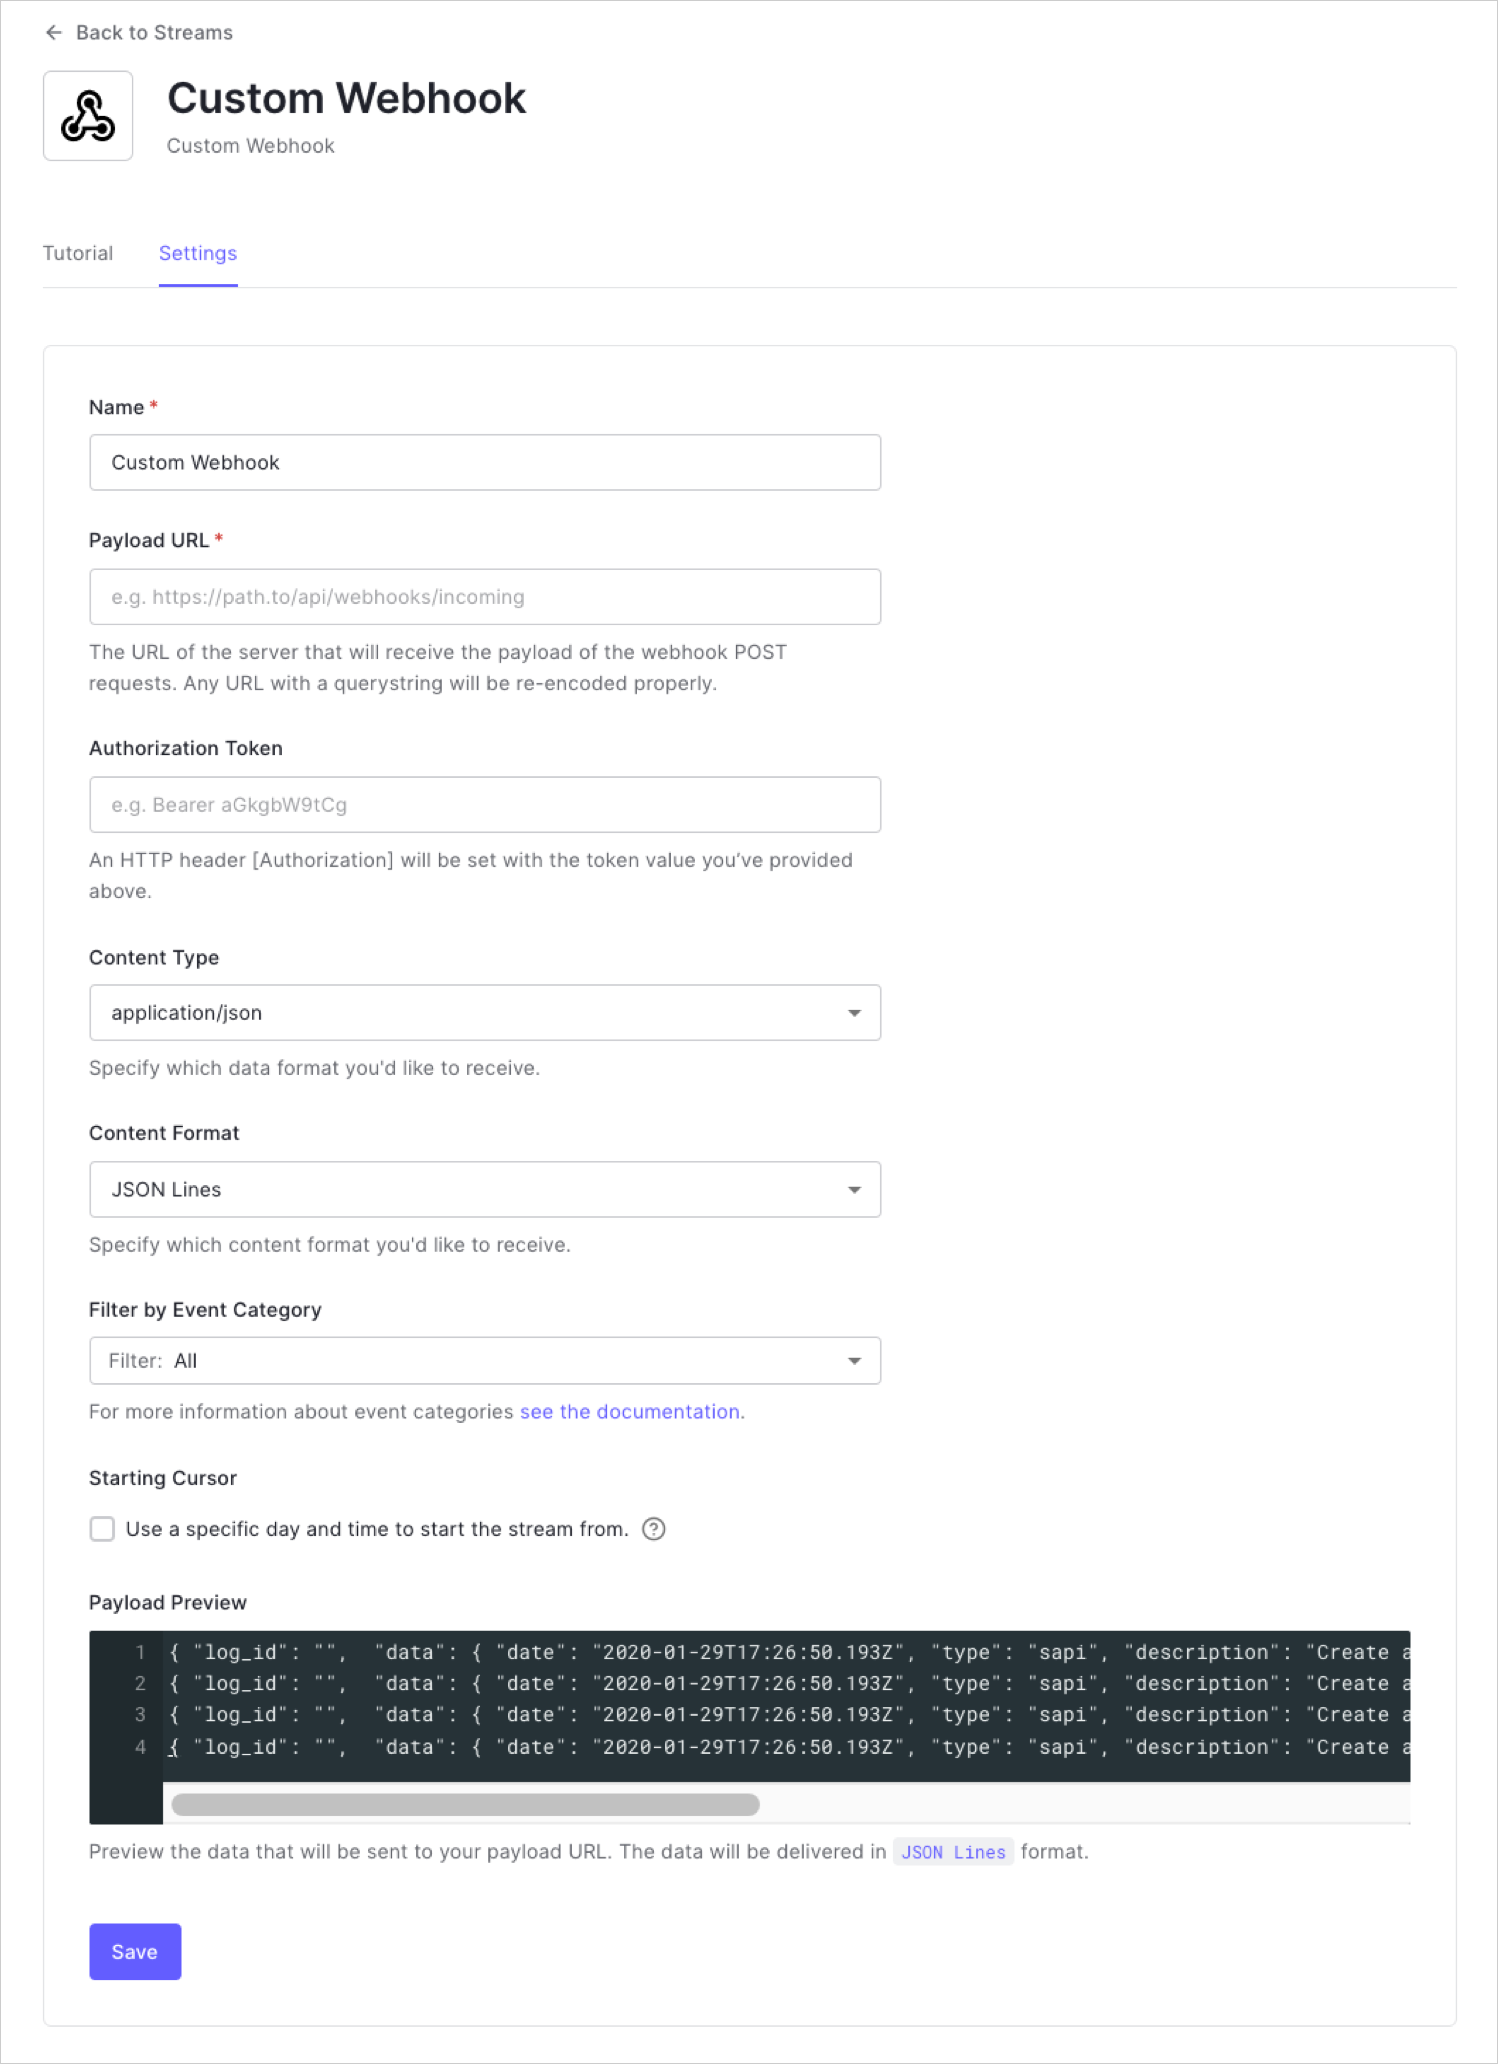
Task: Click the horizontal scrollbar under the Payload Preview
Action: tap(465, 1796)
